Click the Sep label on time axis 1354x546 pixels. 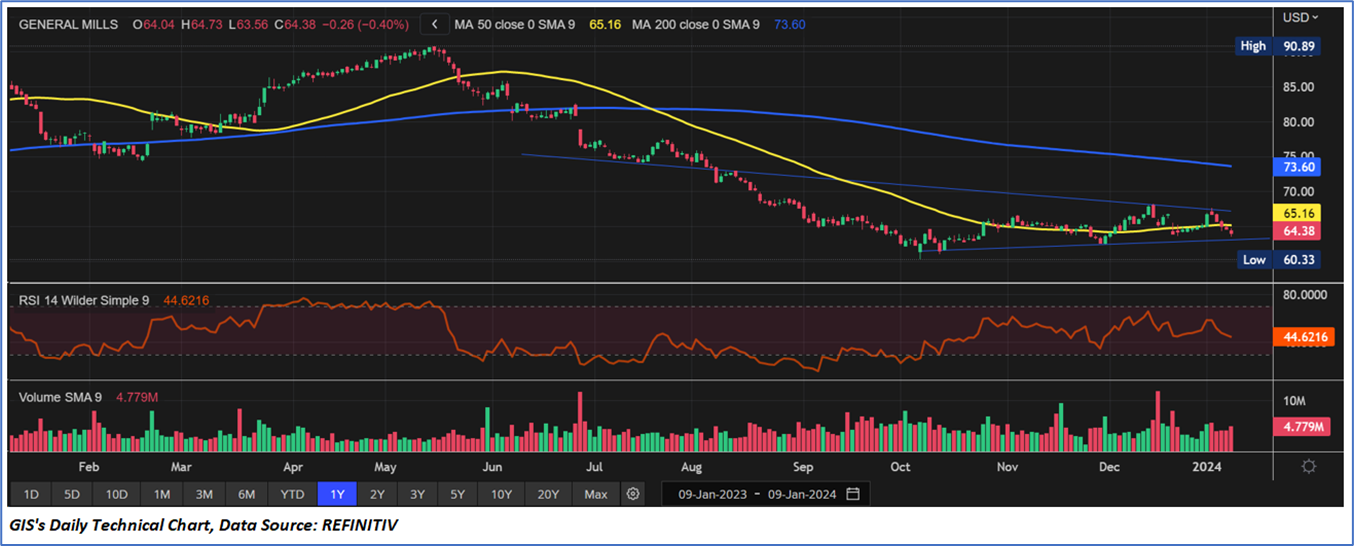tap(802, 466)
